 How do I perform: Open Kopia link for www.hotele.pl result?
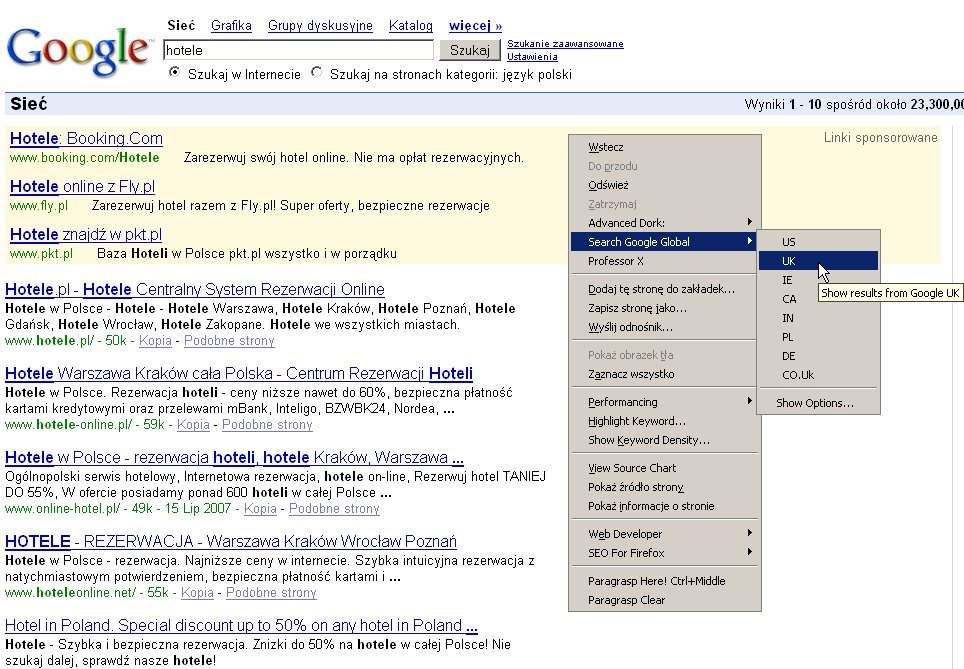pos(155,341)
